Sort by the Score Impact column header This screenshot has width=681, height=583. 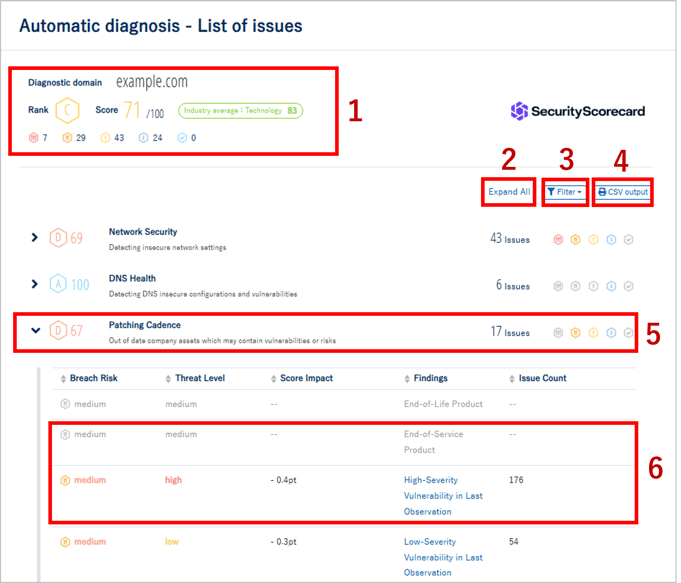click(x=307, y=379)
